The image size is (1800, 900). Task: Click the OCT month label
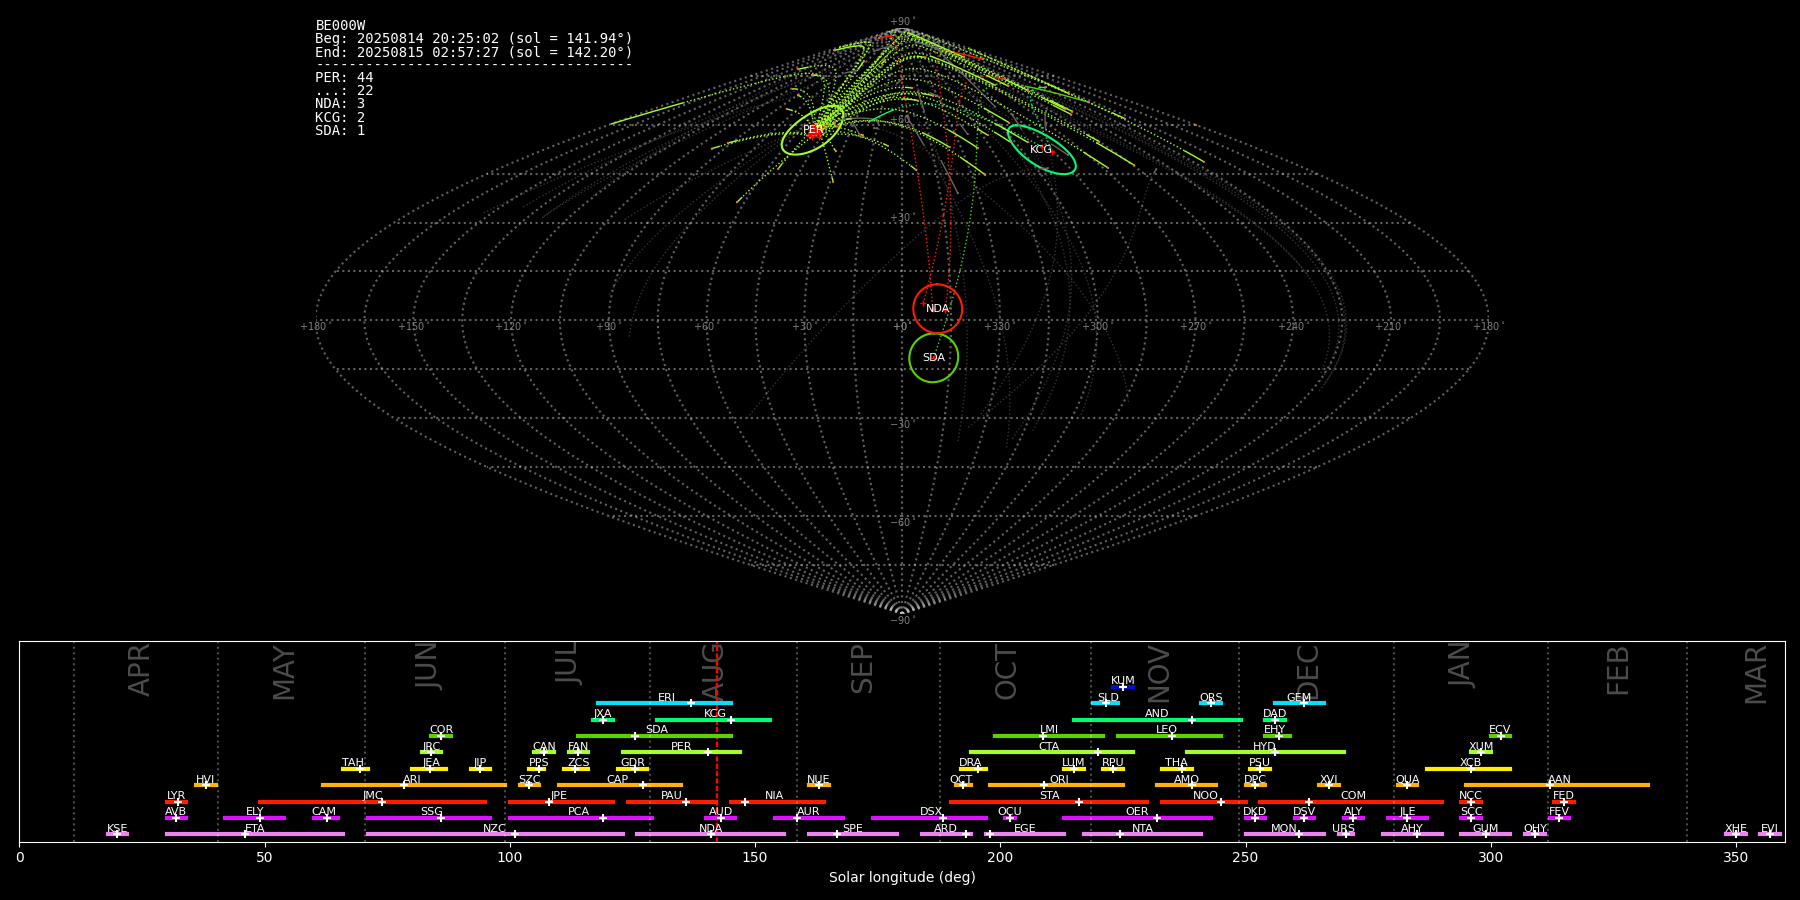click(x=1006, y=672)
